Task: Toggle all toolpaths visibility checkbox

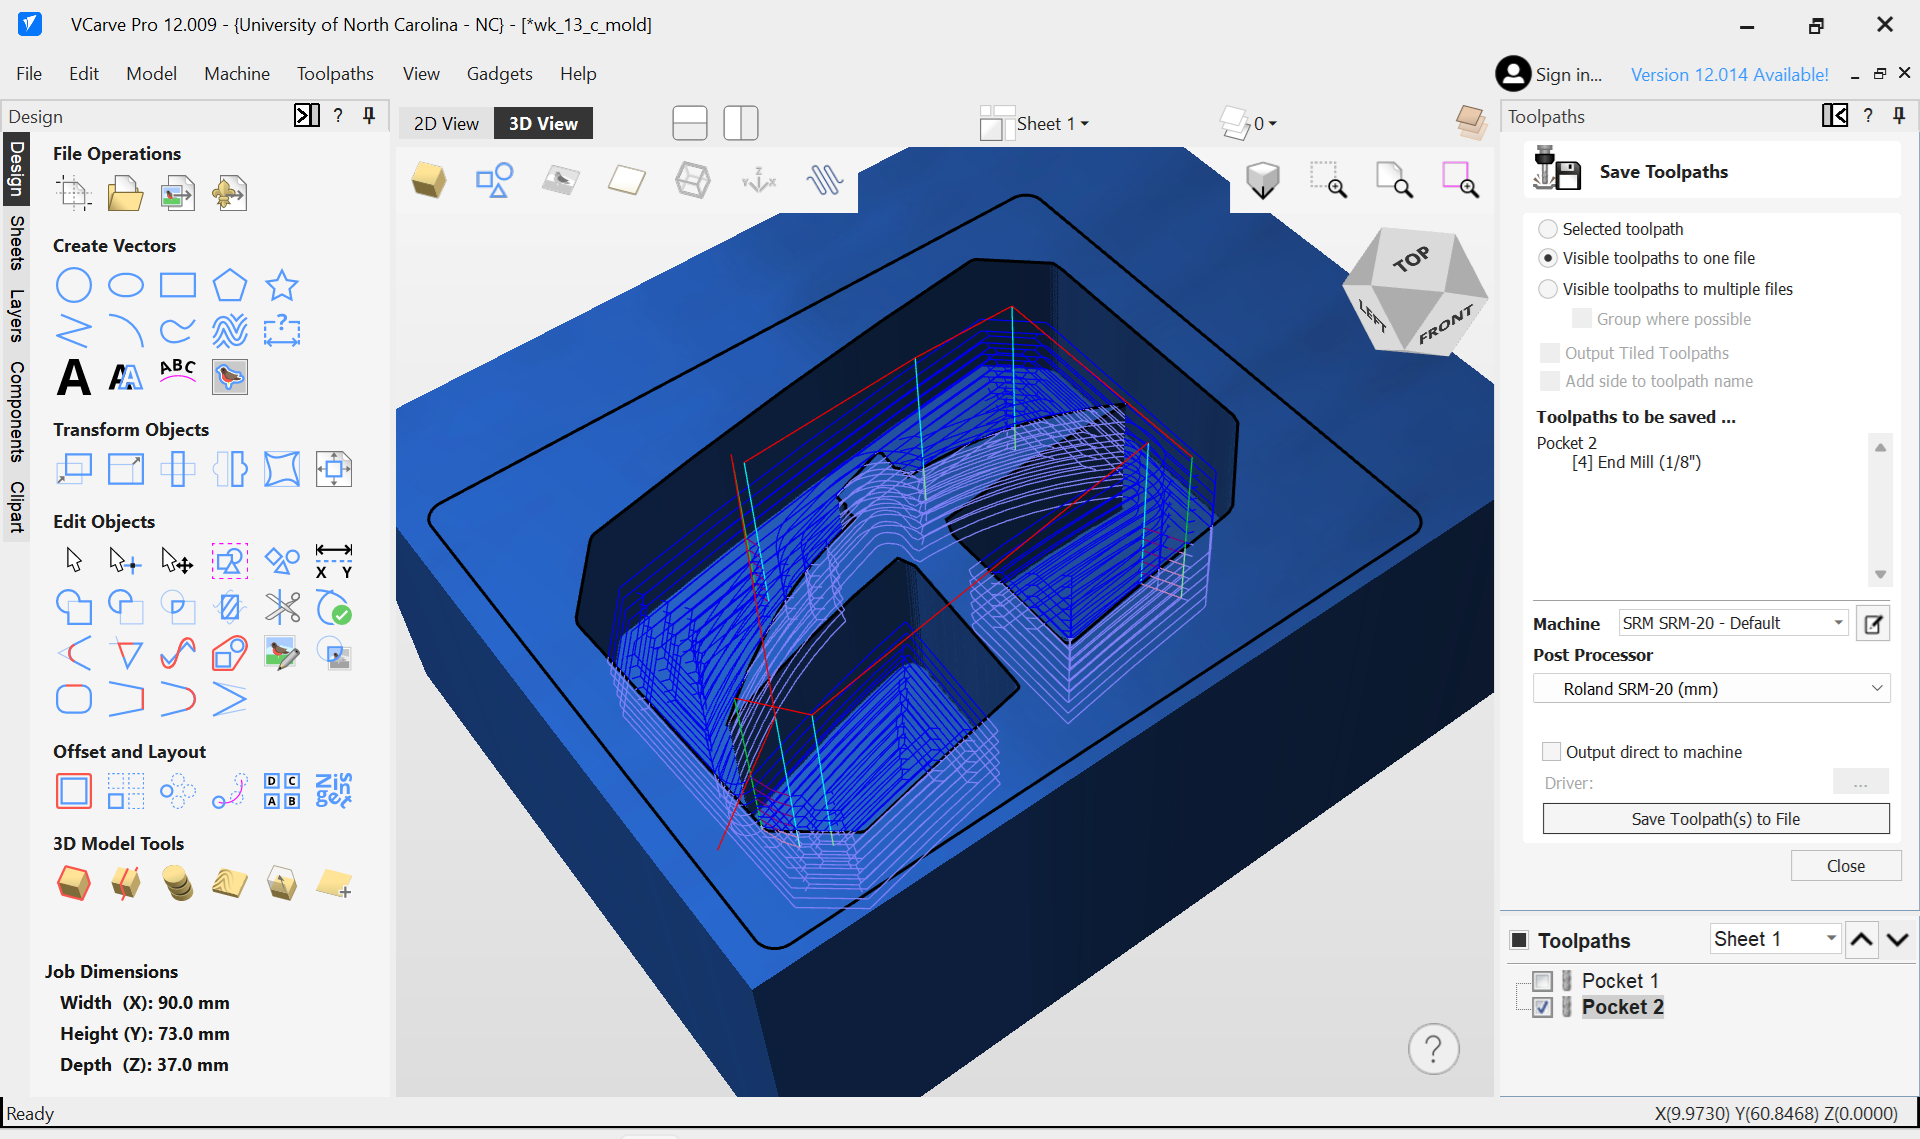Action: [x=1519, y=940]
